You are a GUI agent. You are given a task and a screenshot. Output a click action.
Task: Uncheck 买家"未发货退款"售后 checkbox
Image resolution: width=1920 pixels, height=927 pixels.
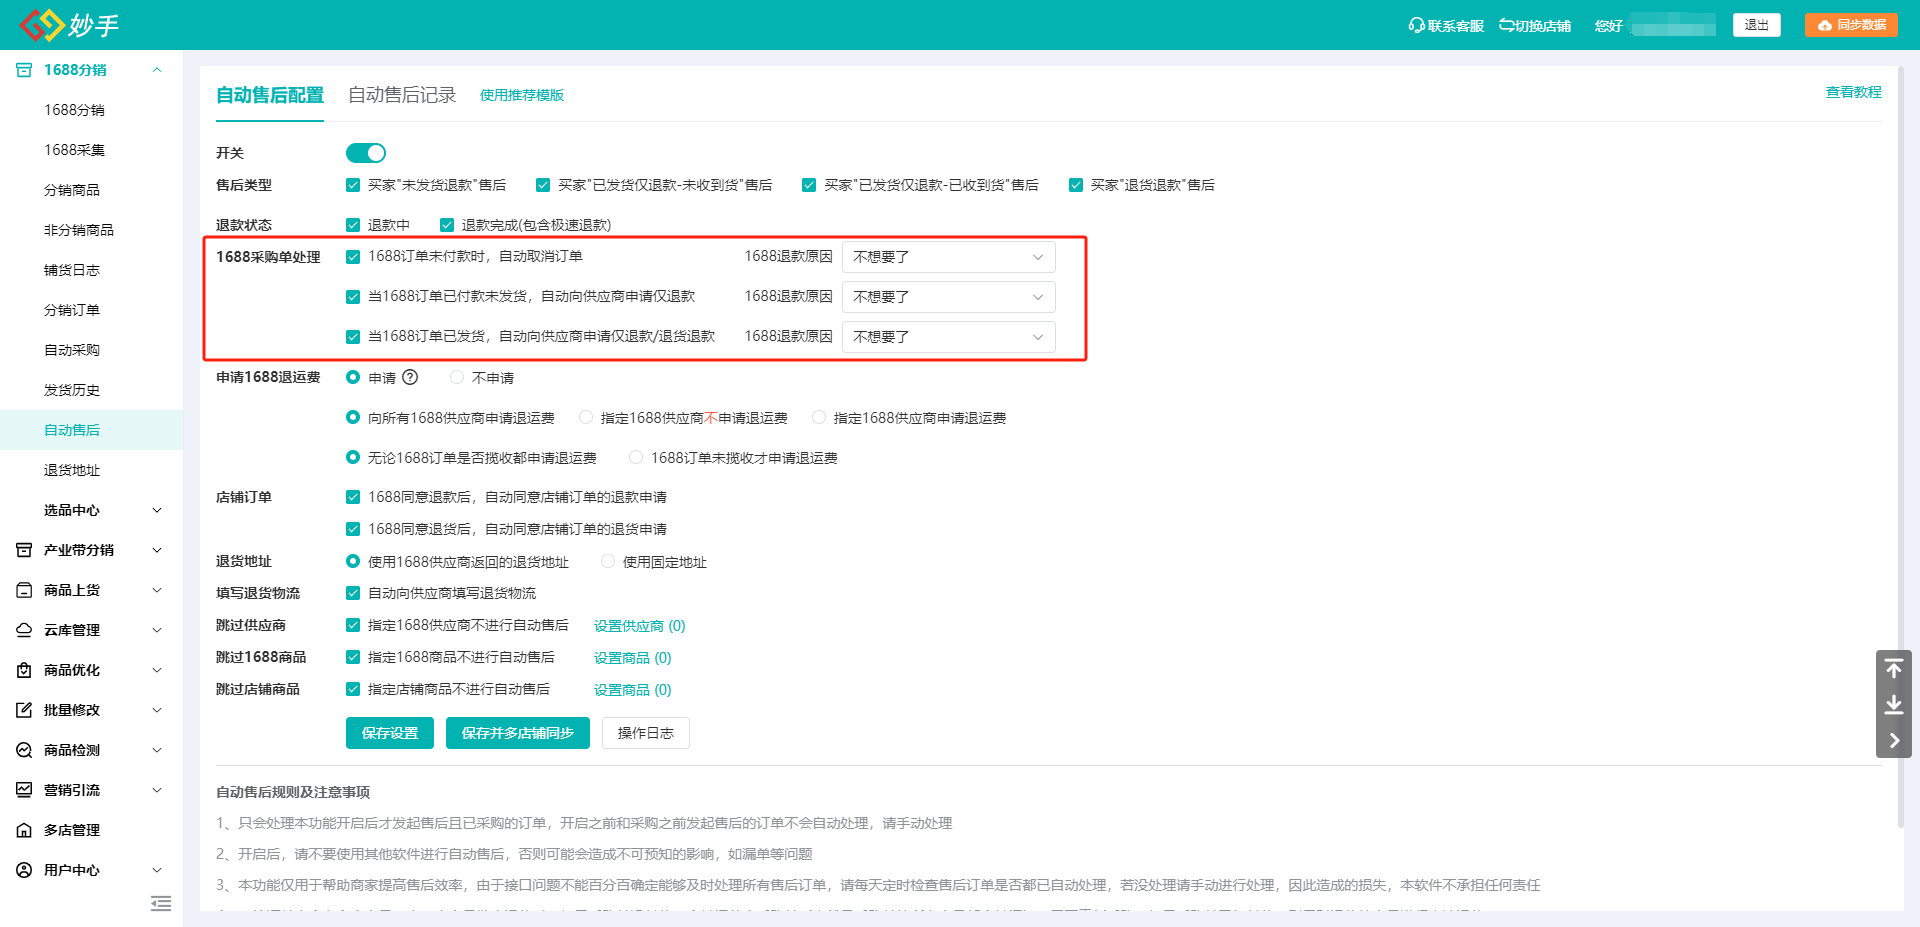click(x=353, y=185)
